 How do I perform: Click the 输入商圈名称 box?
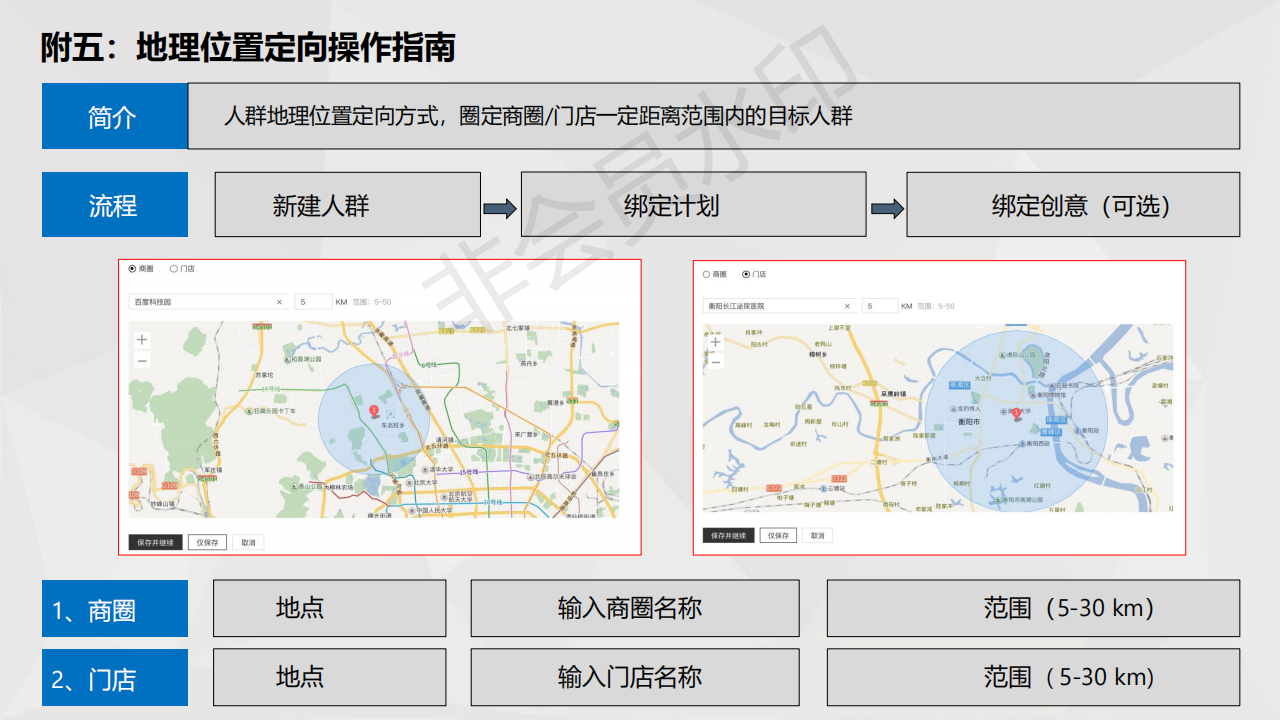(x=635, y=608)
